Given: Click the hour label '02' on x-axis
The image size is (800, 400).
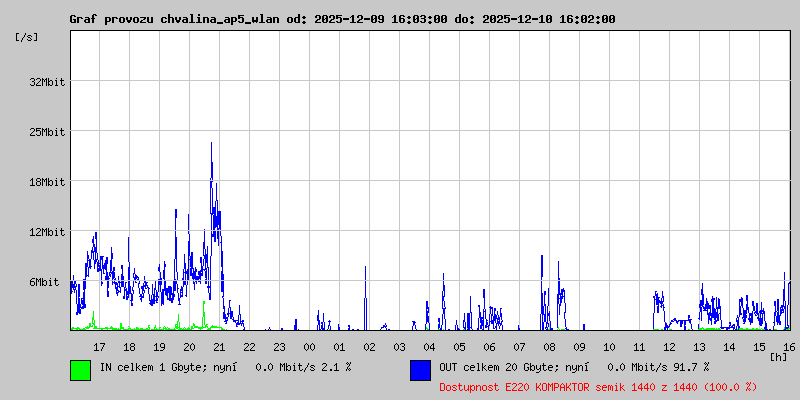Looking at the screenshot, I should pos(369,347).
